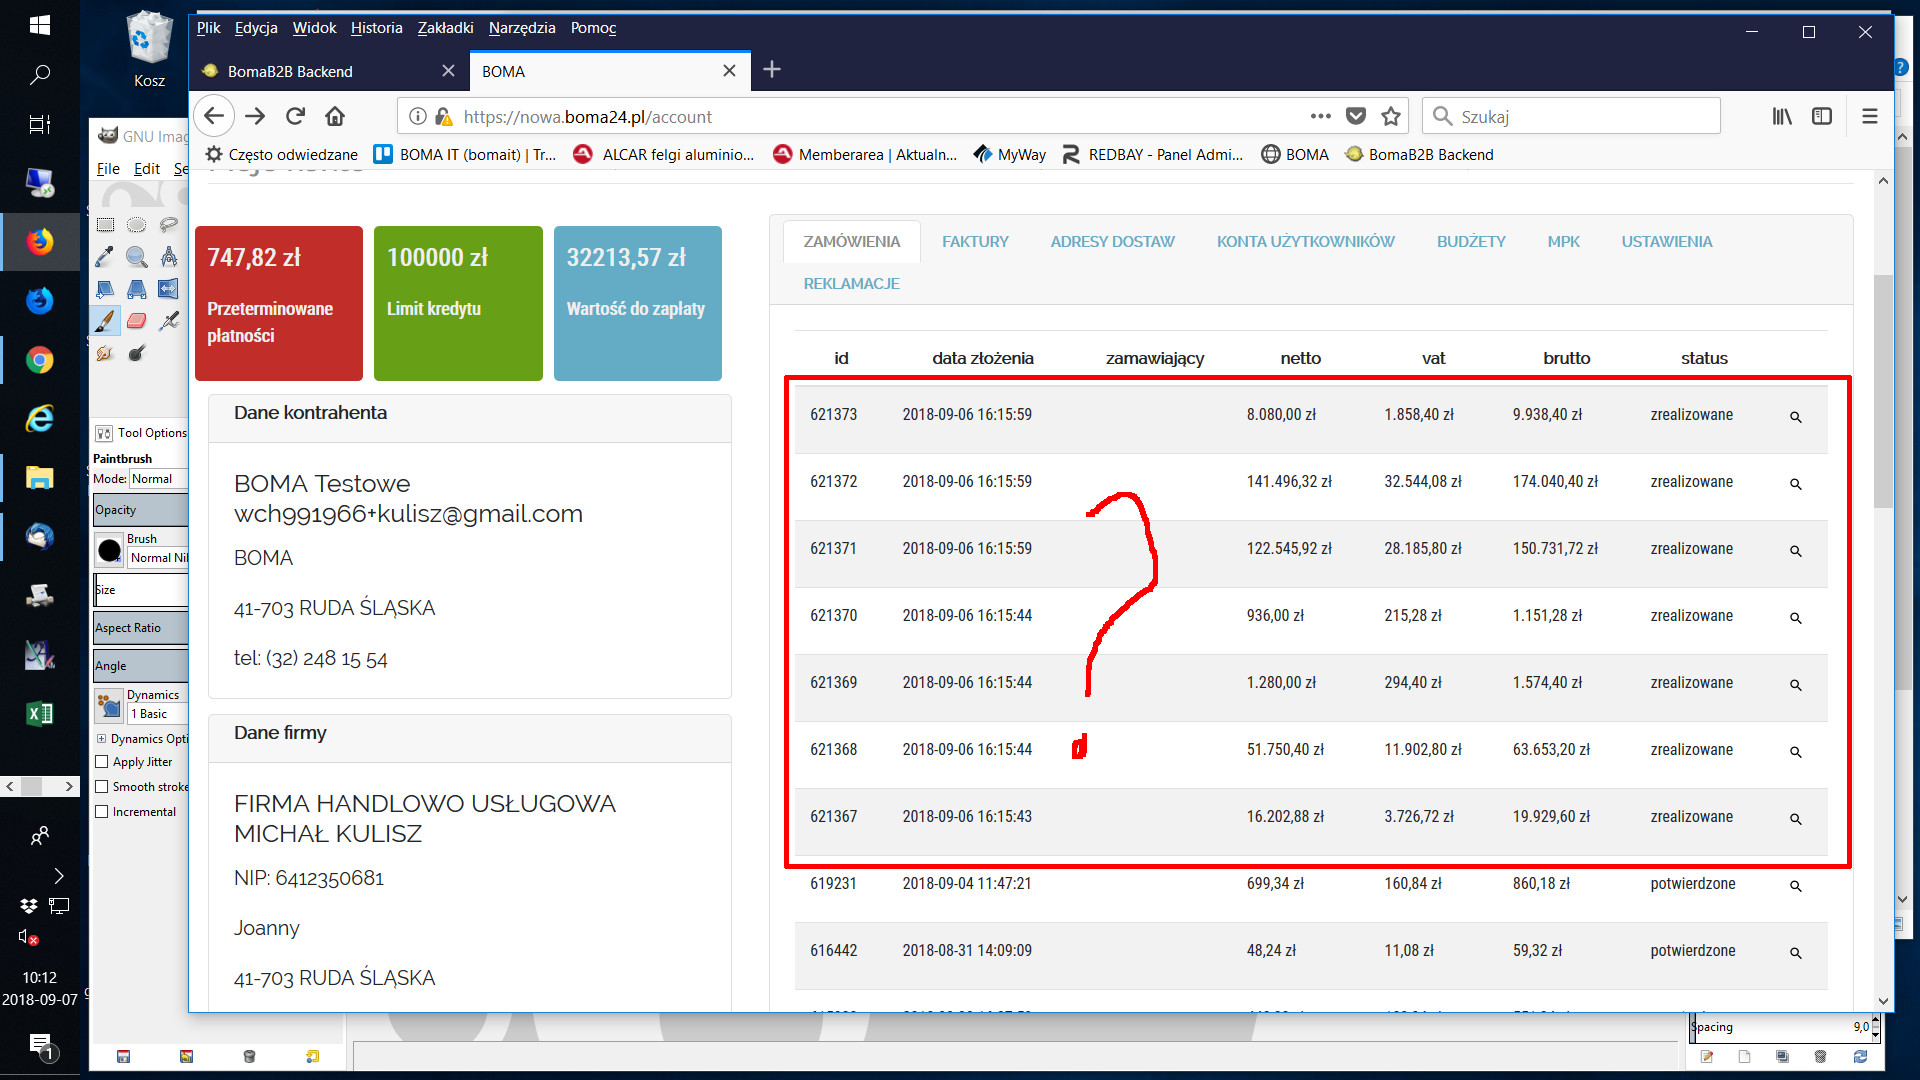The height and width of the screenshot is (1080, 1920).
Task: Toggle the Incremental checkbox
Action: coord(102,812)
